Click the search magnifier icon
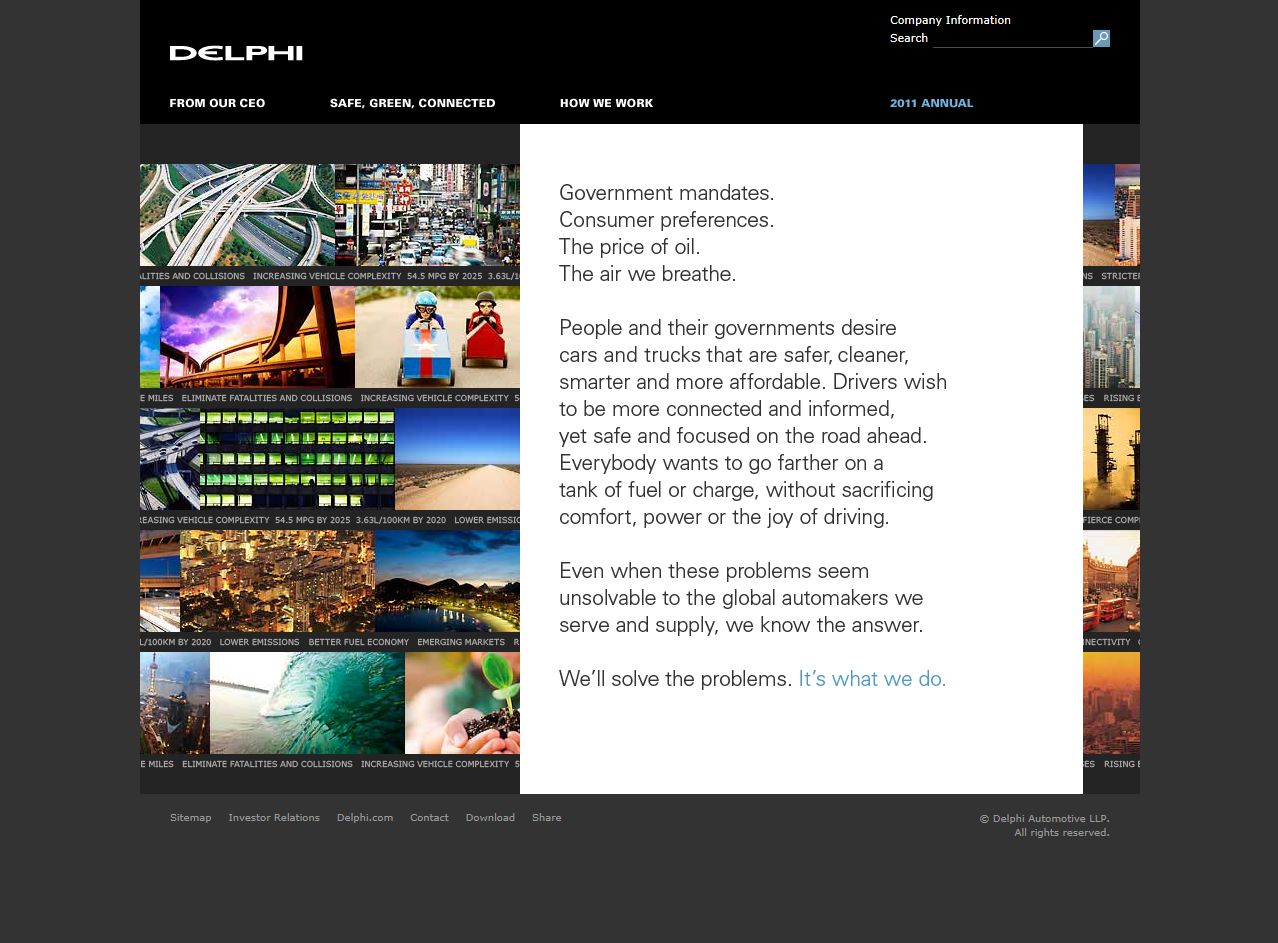This screenshot has width=1278, height=943. coord(1101,39)
